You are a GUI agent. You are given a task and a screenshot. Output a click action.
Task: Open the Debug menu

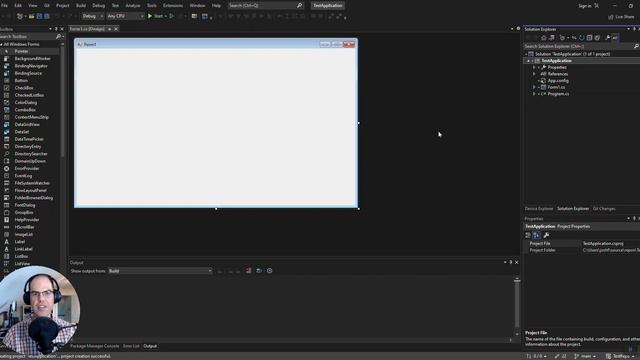(98, 6)
